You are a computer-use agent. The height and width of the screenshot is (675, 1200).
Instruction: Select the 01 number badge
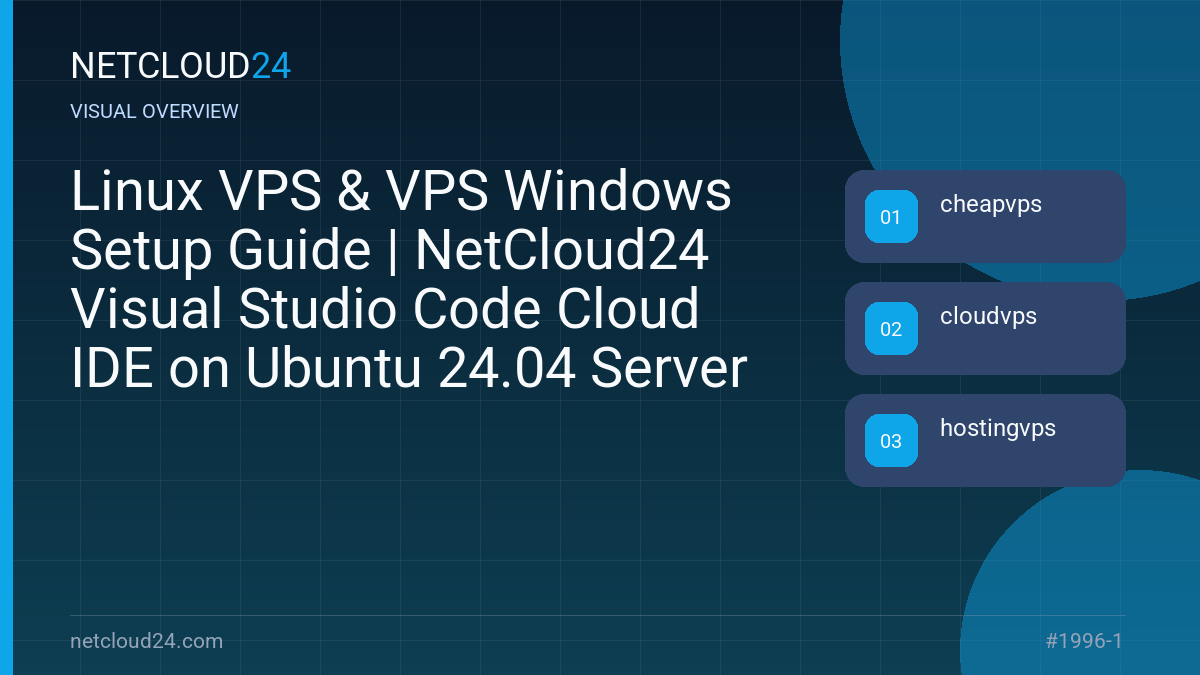(x=891, y=217)
